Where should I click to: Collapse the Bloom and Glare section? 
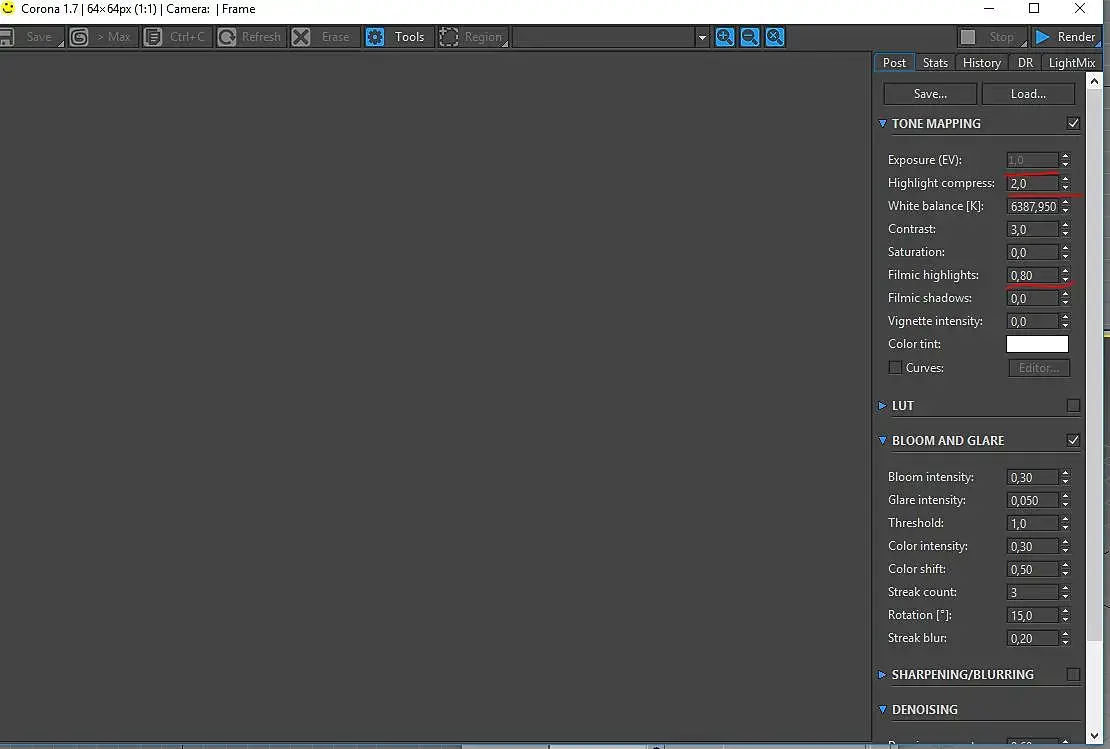click(882, 440)
